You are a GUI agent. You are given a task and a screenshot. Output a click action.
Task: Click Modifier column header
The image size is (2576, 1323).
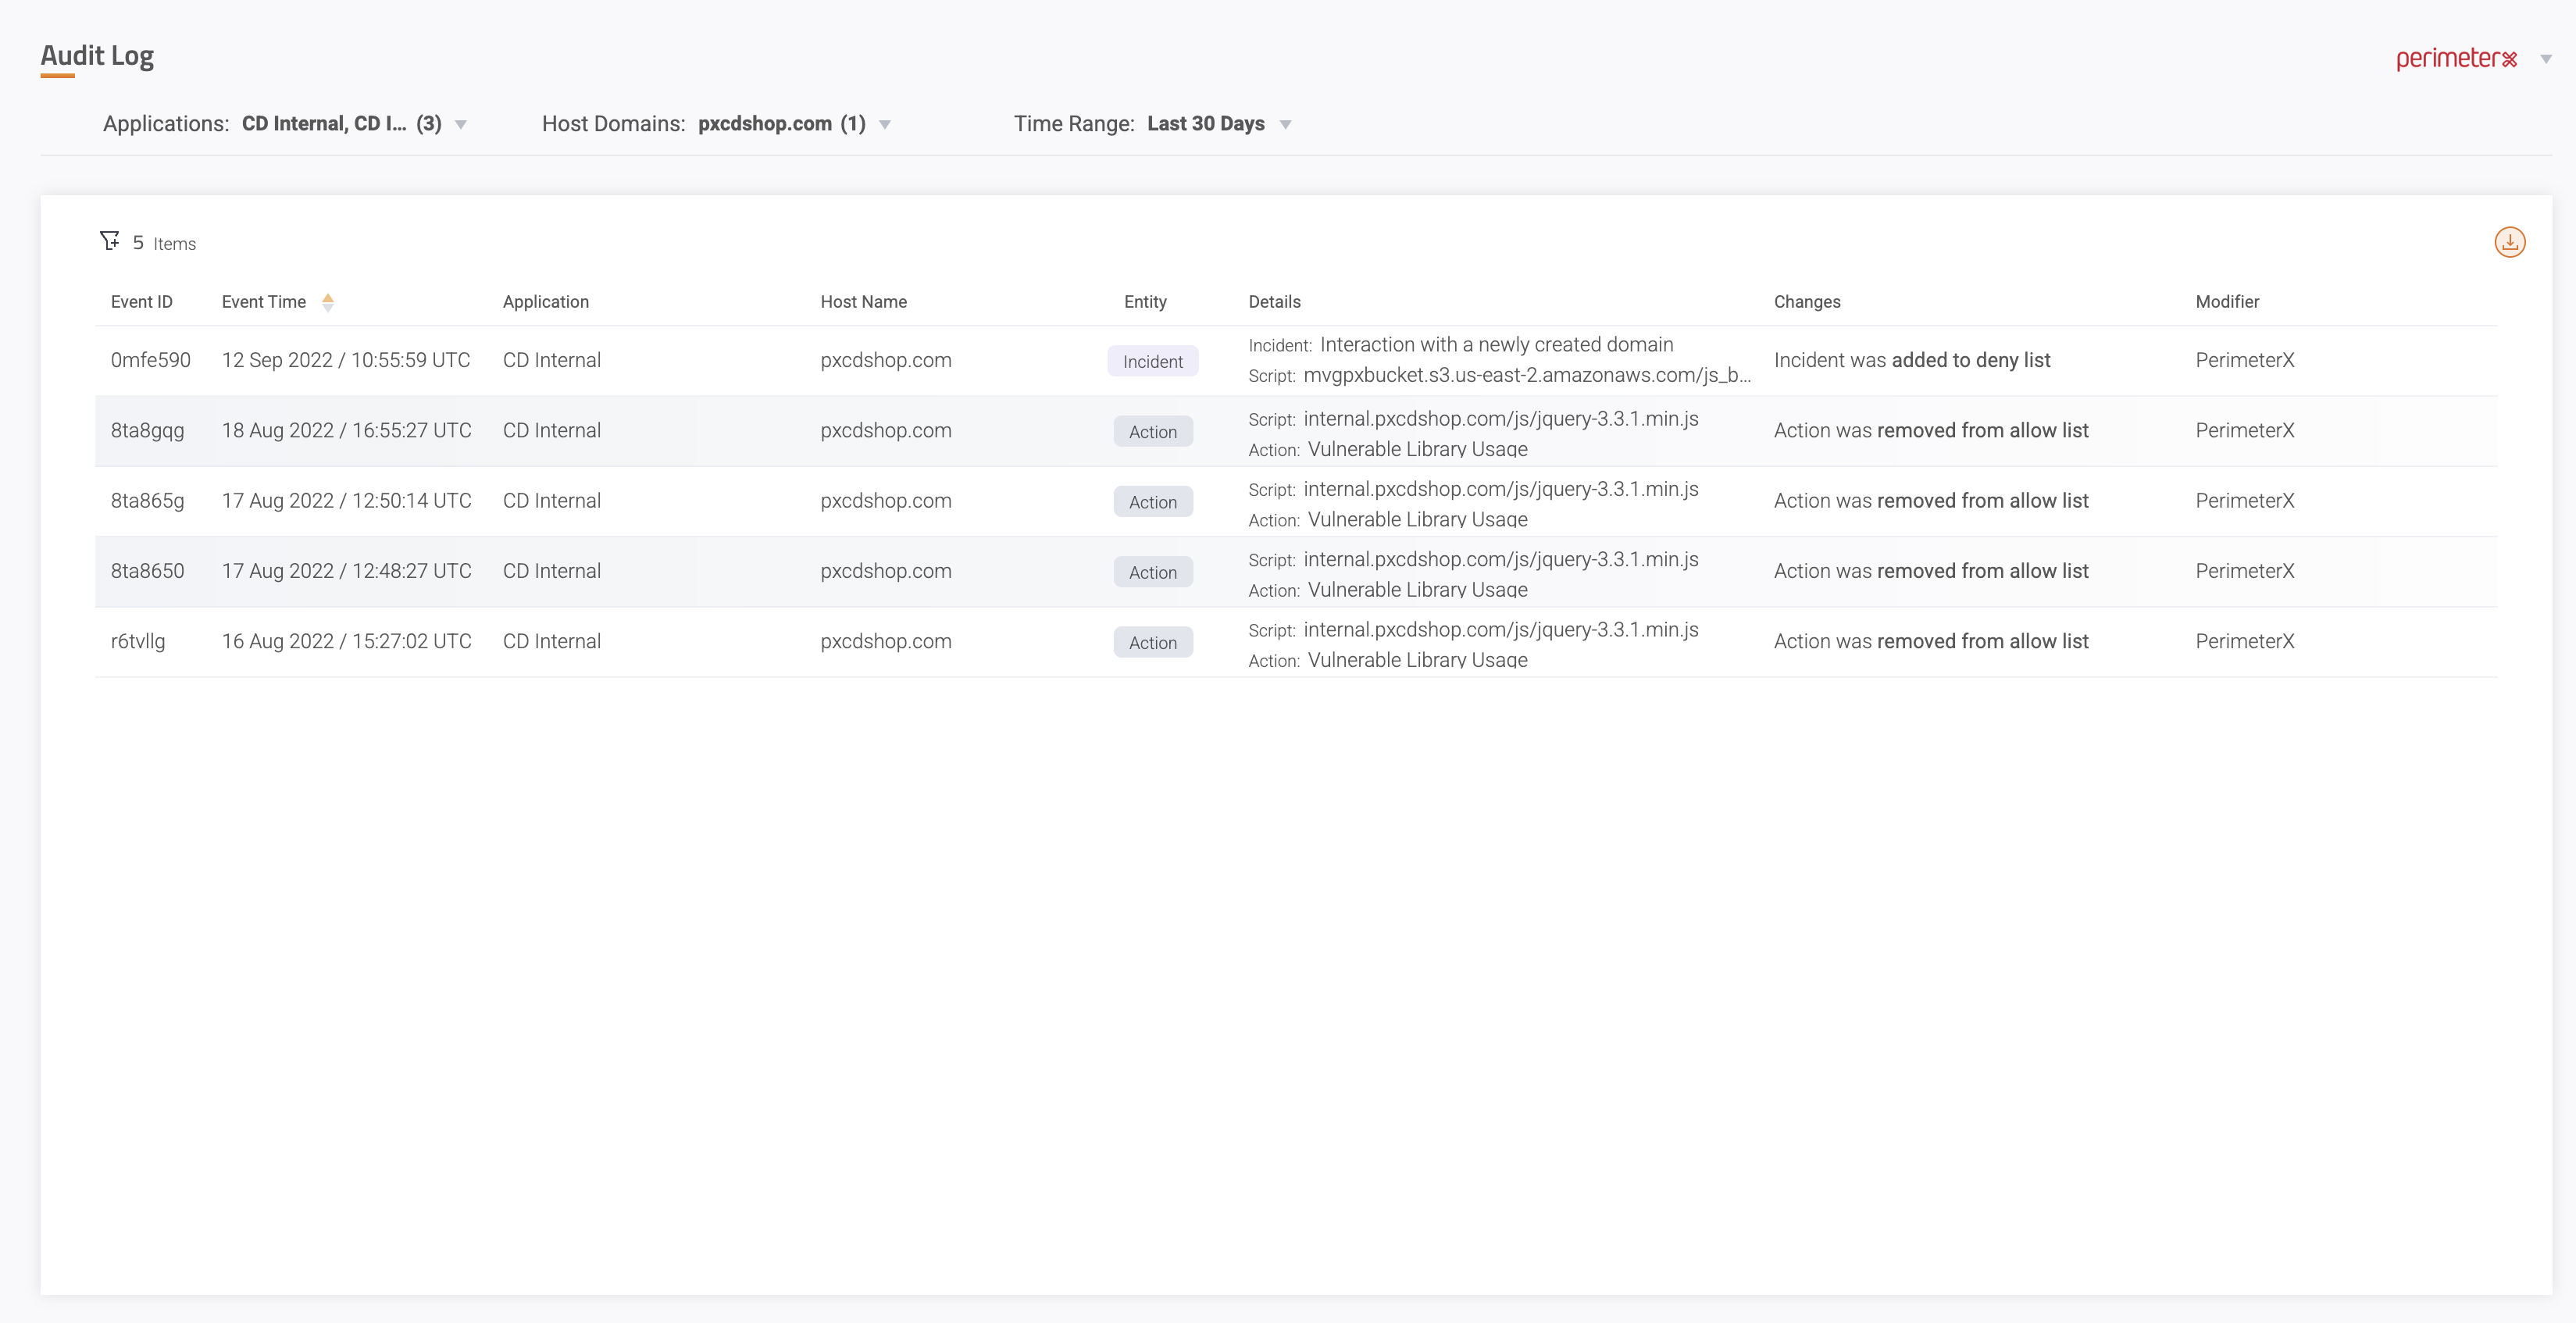tap(2227, 302)
